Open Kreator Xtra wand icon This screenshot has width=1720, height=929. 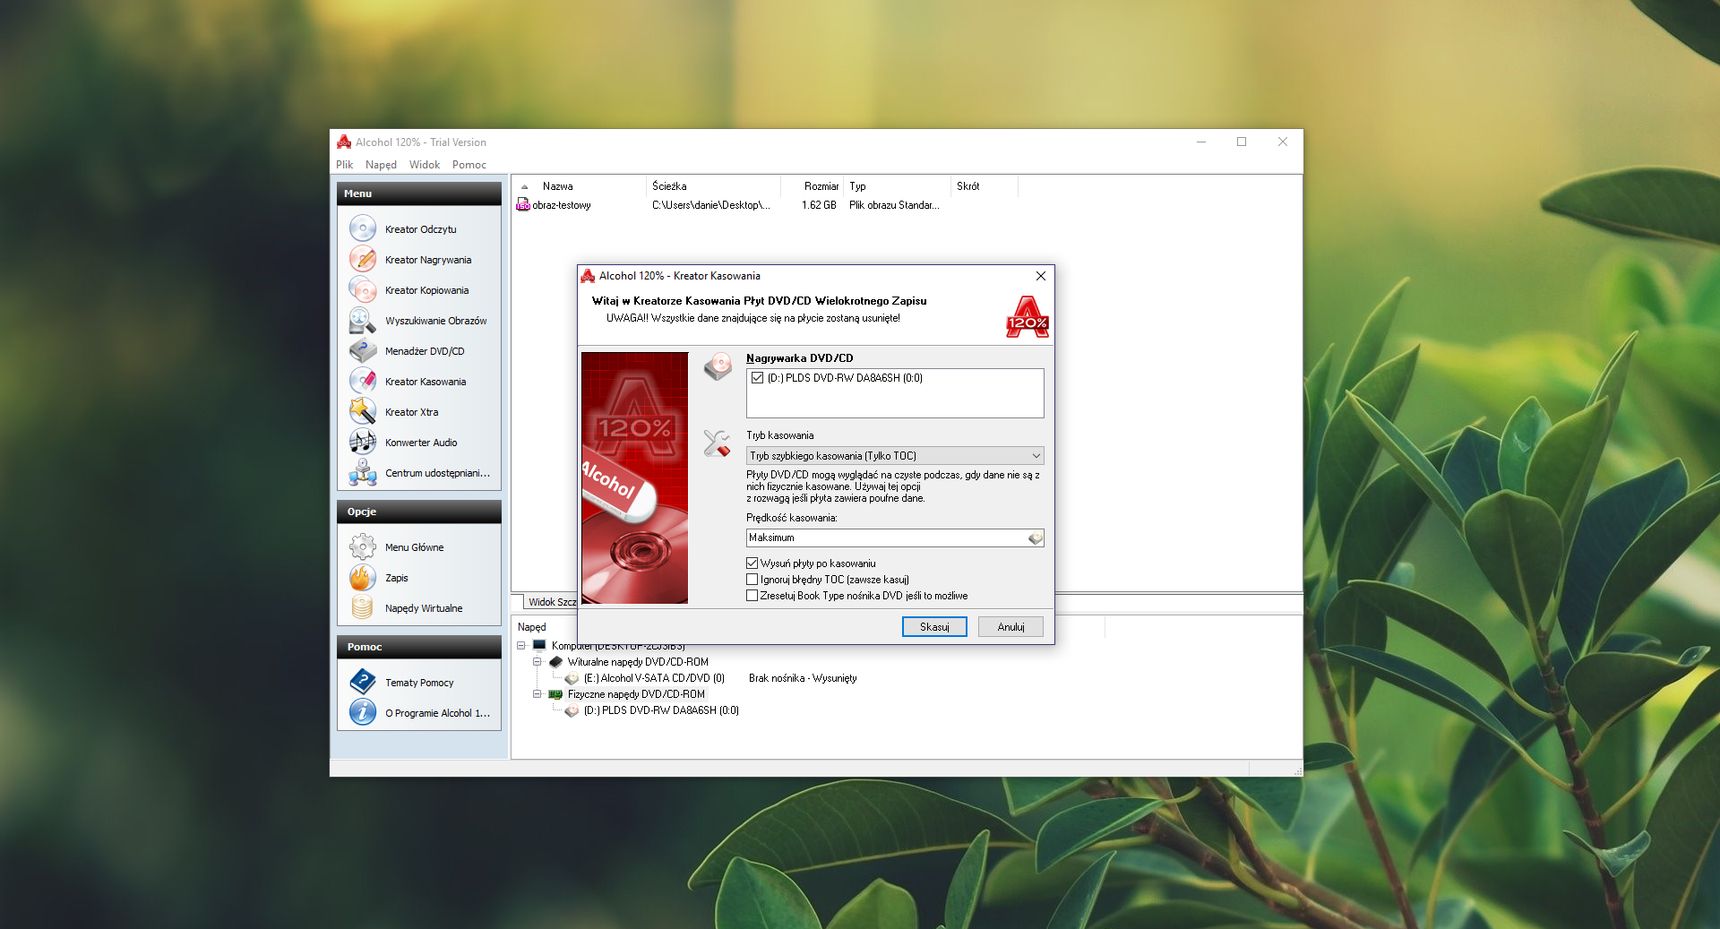(362, 412)
